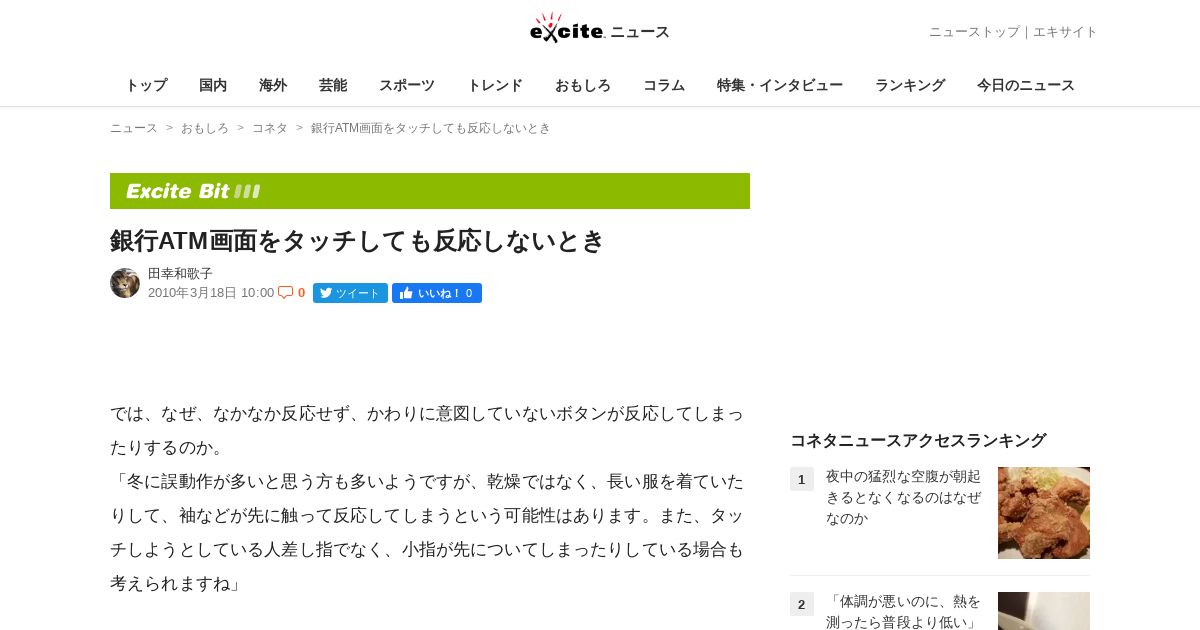The image size is (1200, 630).
Task: Select the 芸能 menu item
Action: [333, 85]
